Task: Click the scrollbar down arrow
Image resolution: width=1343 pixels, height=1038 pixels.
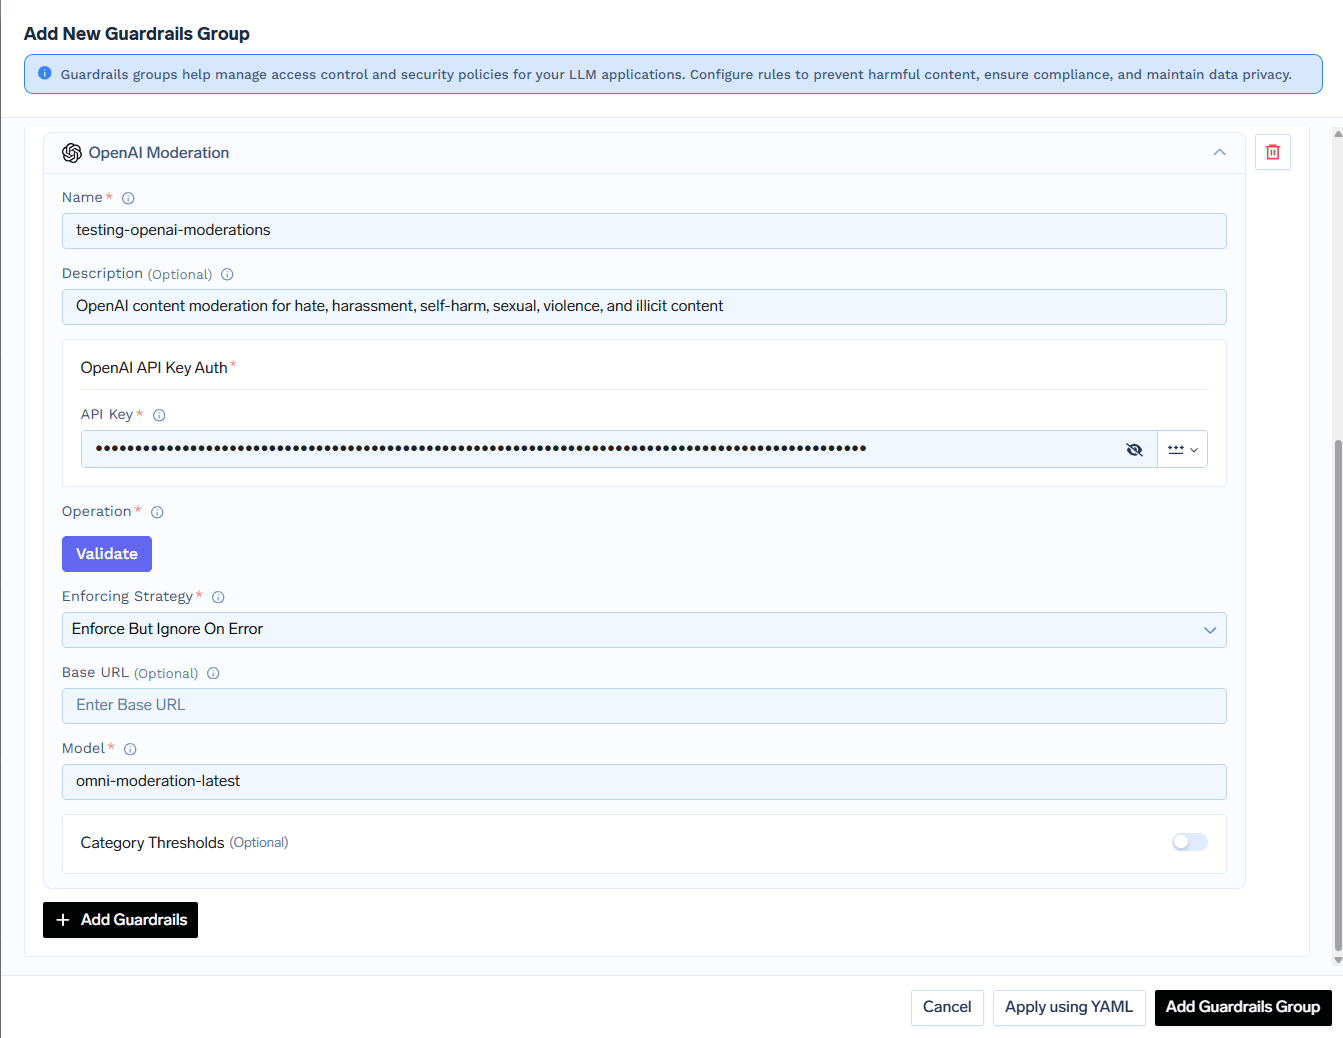Action: tap(1338, 961)
